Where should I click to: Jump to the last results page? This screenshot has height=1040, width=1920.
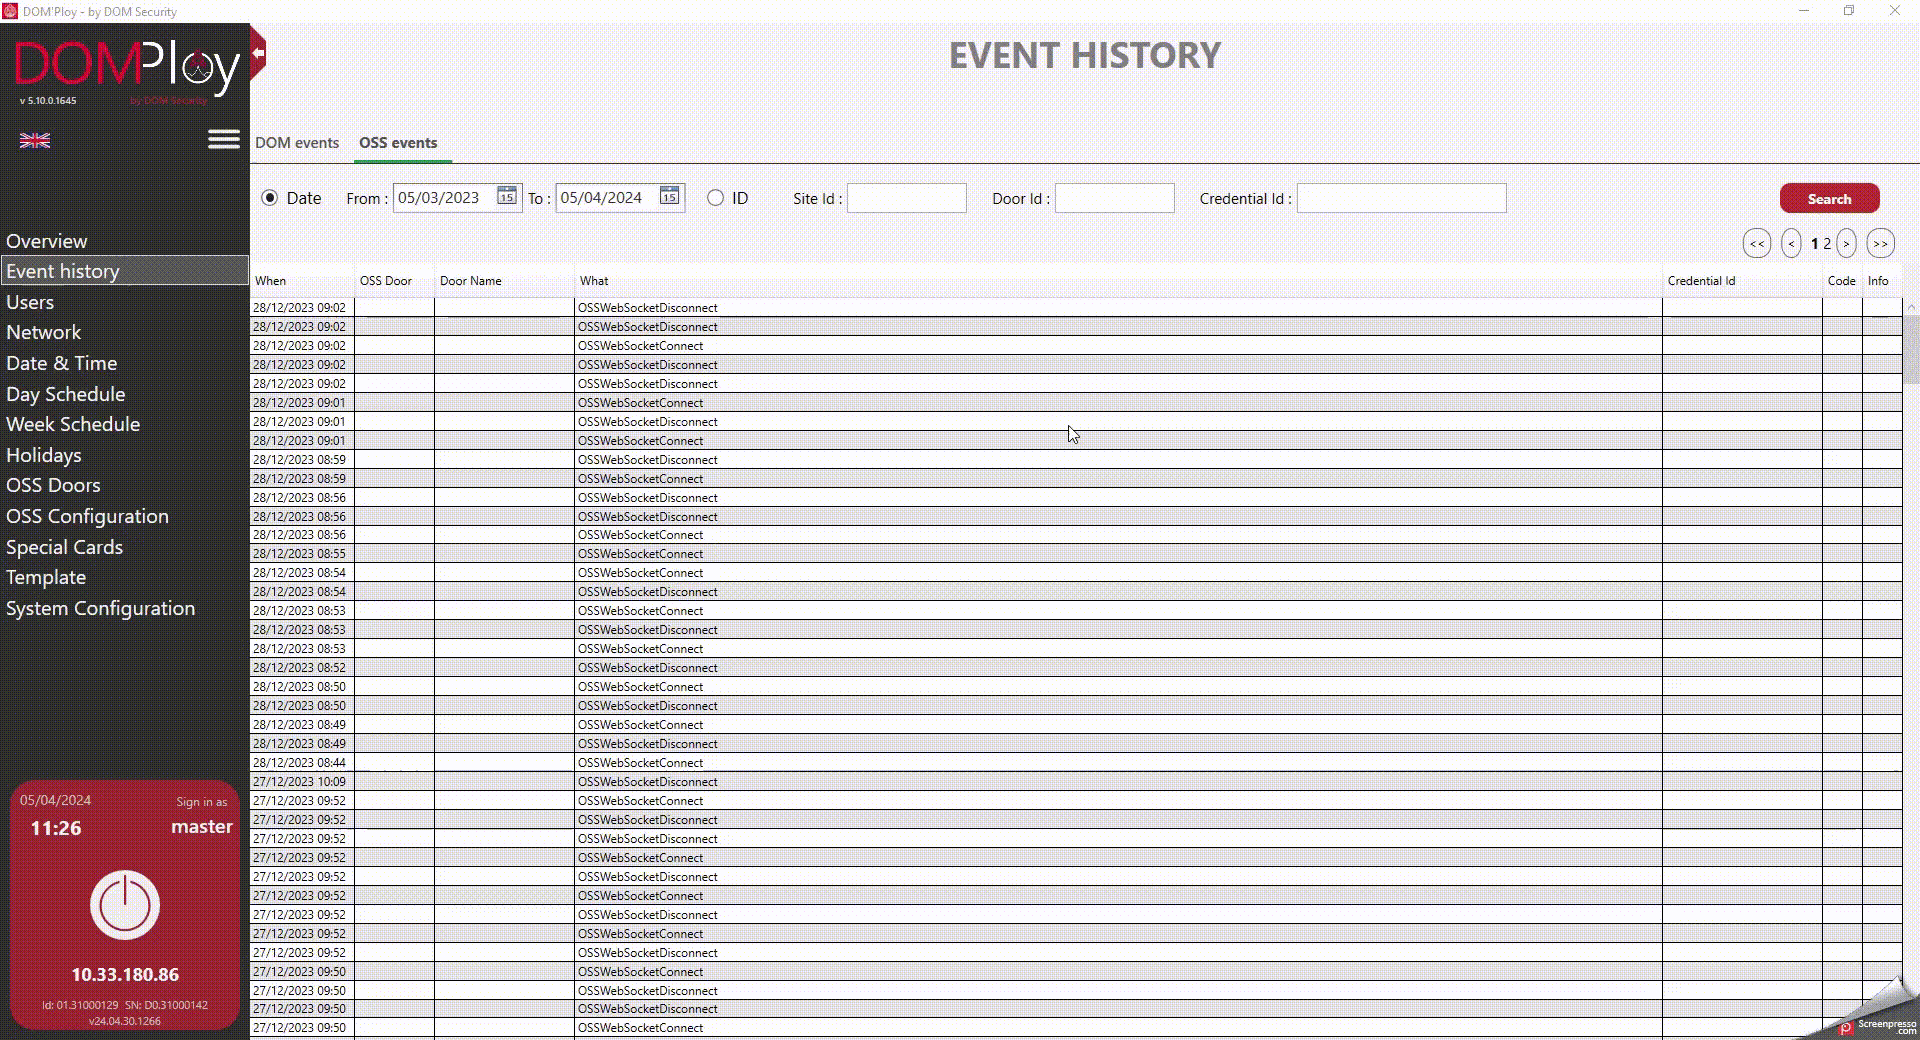tap(1880, 243)
